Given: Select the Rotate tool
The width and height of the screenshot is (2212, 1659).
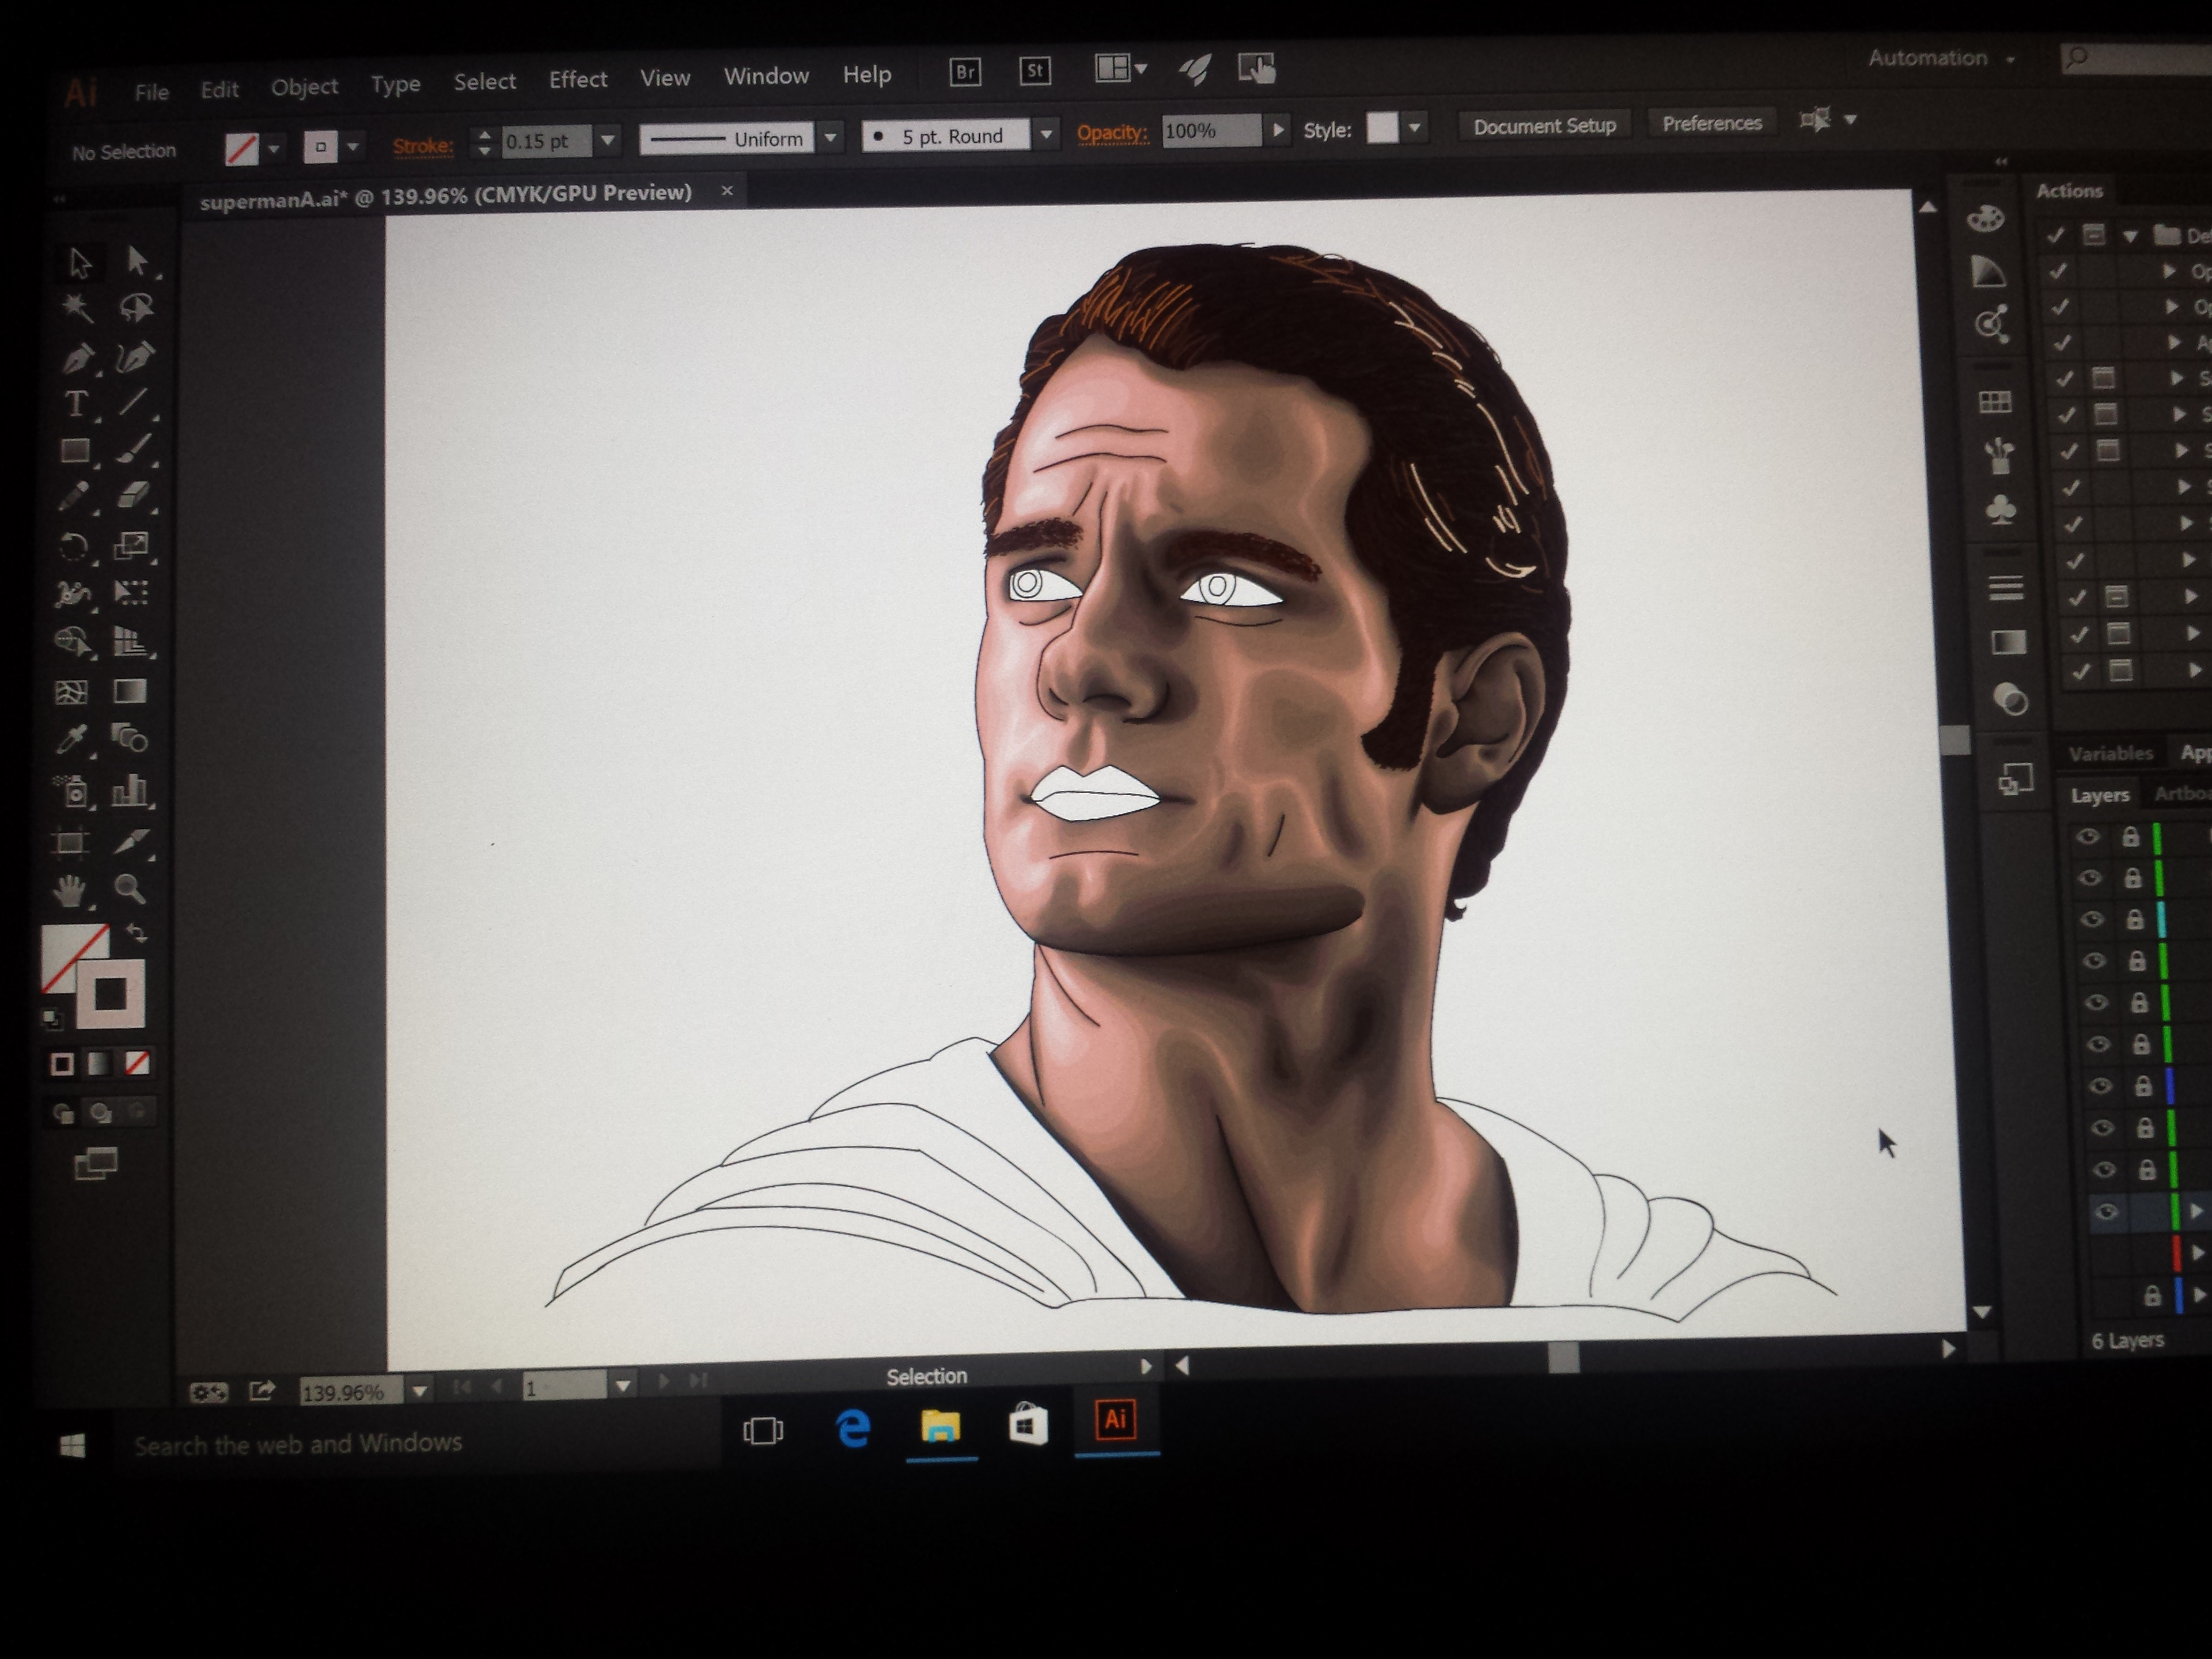Looking at the screenshot, I should coord(74,547).
